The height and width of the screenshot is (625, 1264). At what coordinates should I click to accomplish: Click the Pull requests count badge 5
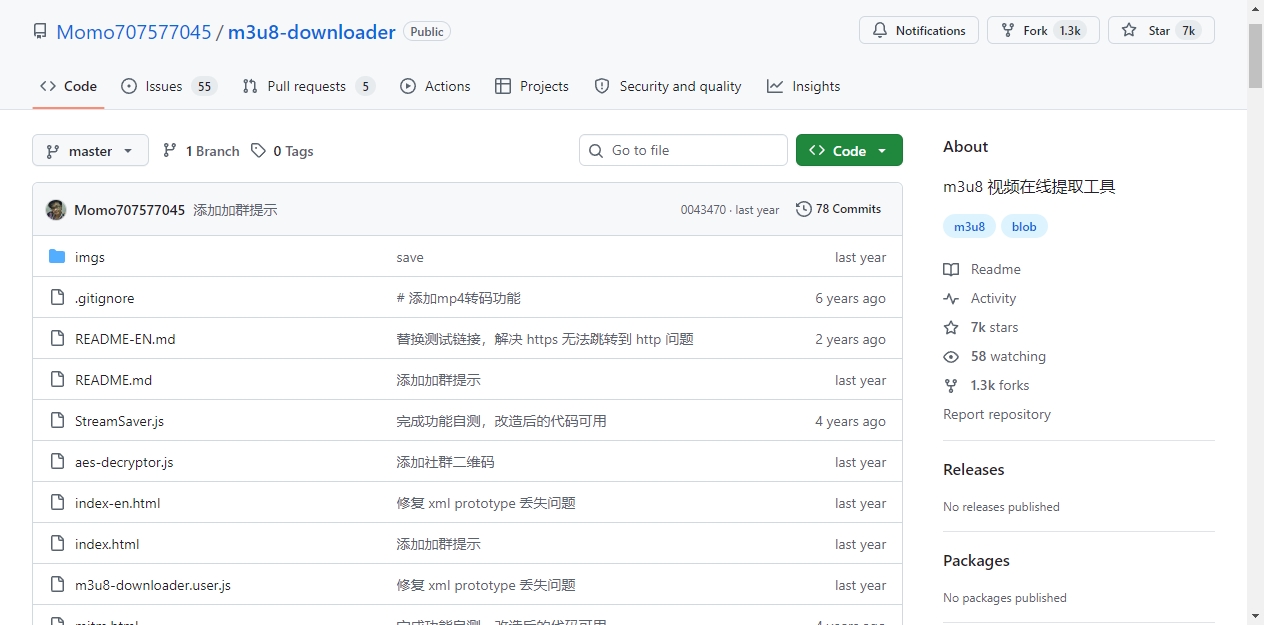coord(365,86)
